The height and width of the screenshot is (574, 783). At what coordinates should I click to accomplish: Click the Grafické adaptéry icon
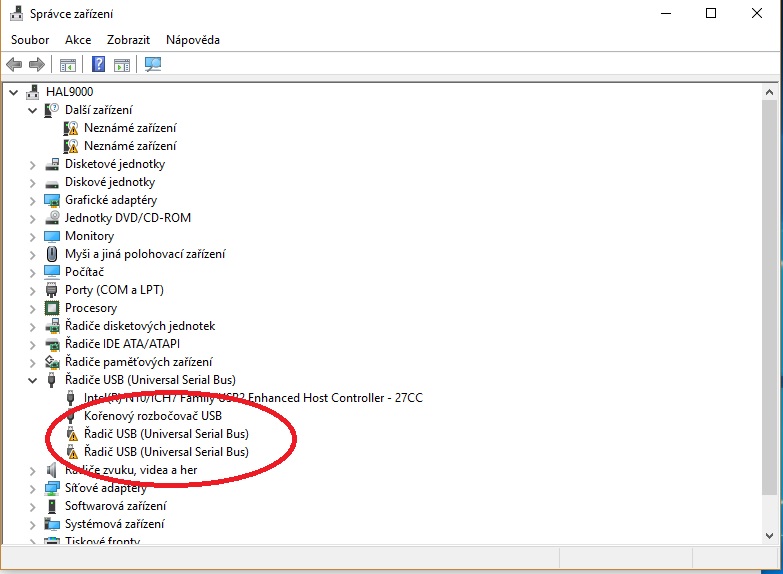click(53, 200)
